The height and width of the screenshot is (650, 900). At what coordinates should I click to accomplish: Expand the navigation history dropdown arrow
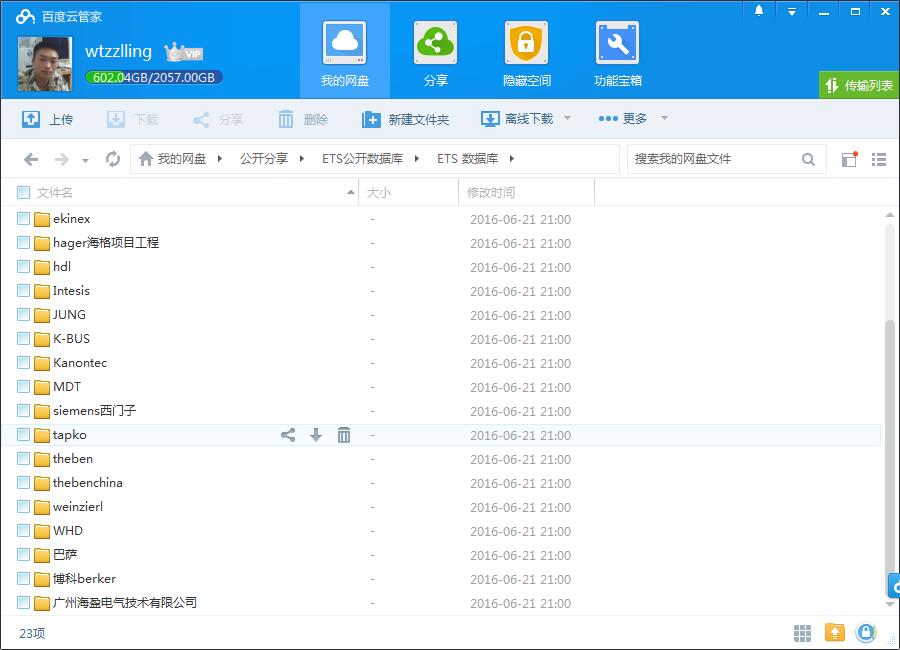click(85, 160)
